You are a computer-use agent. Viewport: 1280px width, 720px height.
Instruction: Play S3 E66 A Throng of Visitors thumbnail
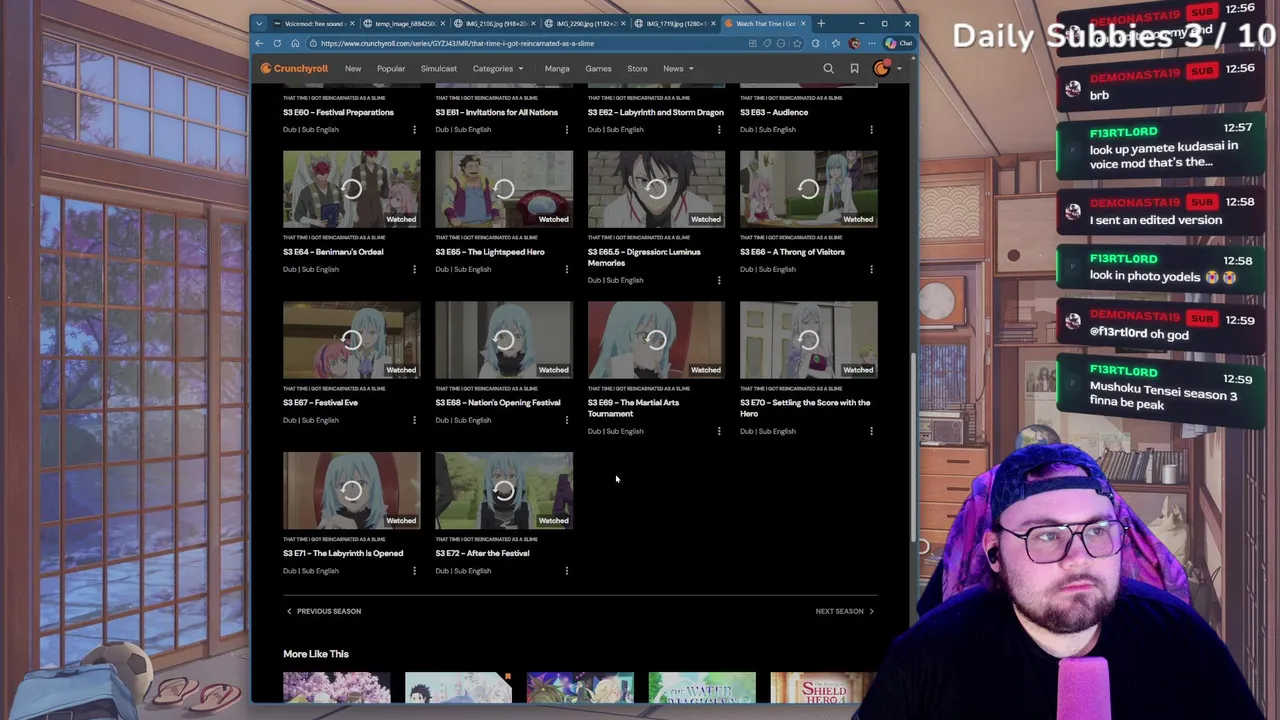click(x=809, y=189)
